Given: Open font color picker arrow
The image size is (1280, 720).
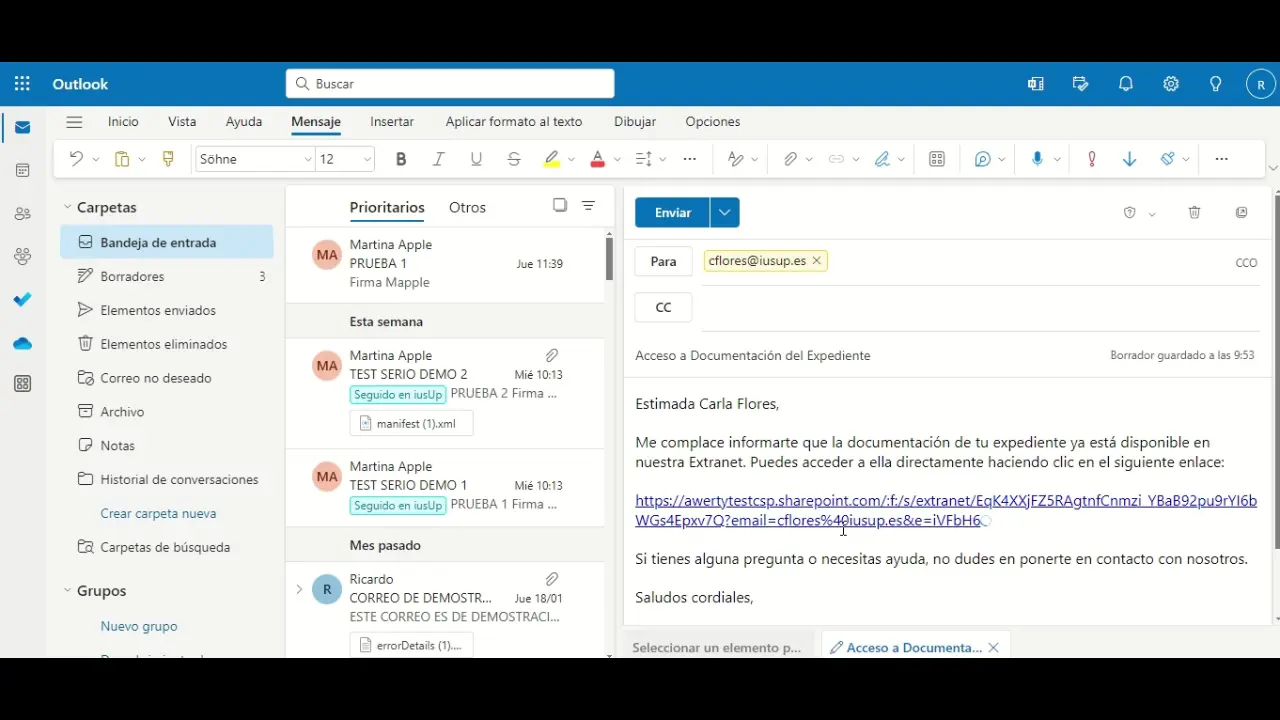Looking at the screenshot, I should [617, 159].
